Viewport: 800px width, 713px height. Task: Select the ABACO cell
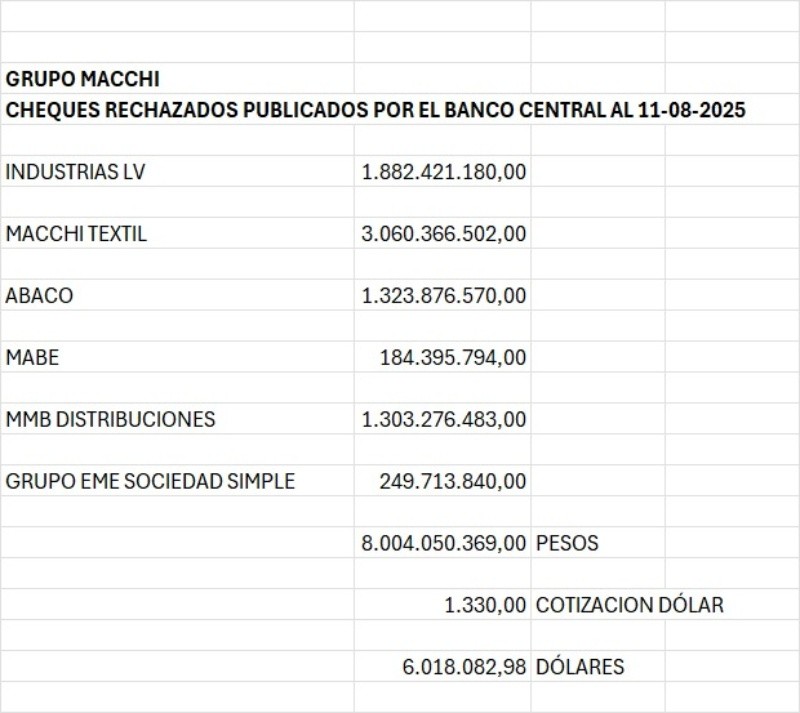pos(40,296)
